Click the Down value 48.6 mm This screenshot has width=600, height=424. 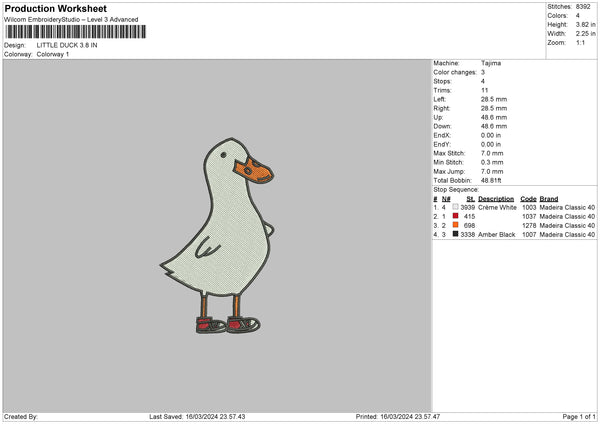(x=494, y=126)
